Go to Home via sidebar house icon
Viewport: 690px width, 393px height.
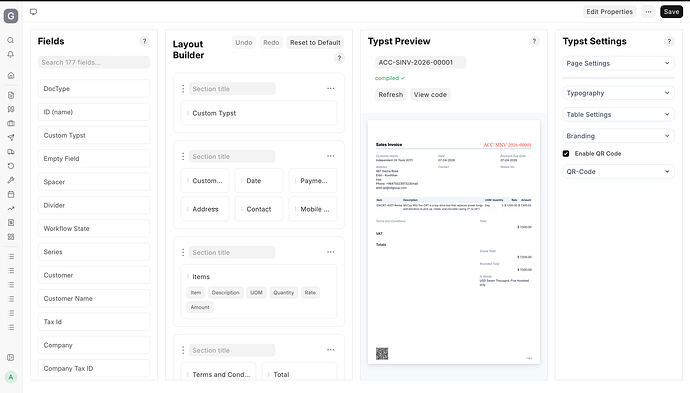[x=11, y=75]
